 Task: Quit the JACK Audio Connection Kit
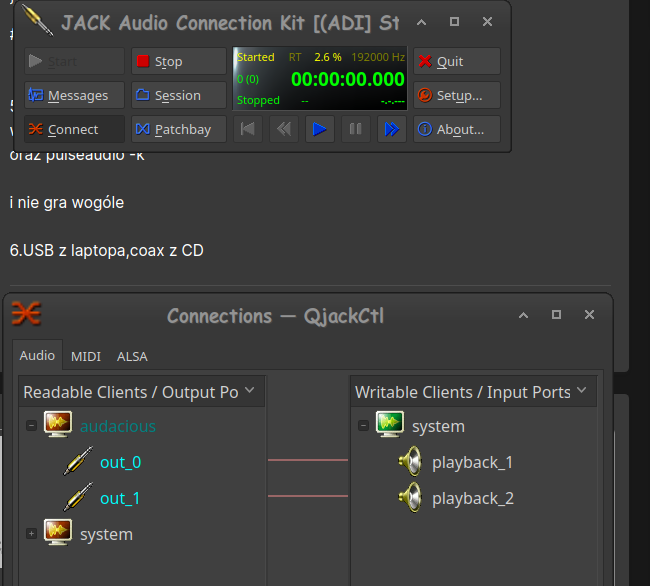456,61
